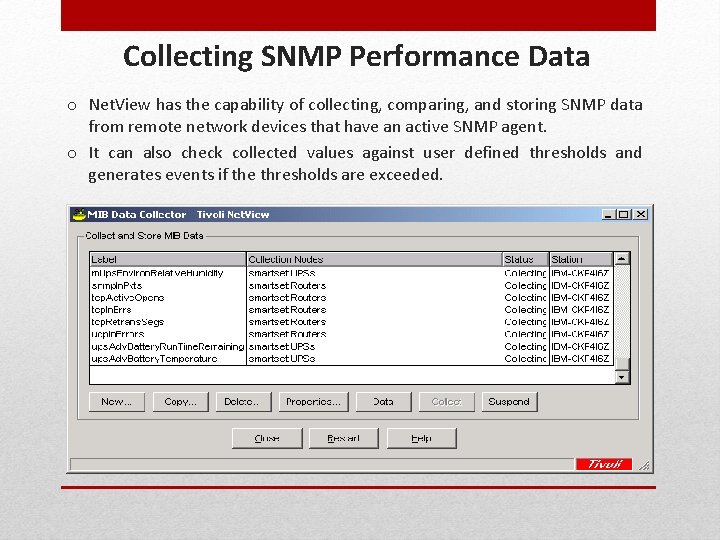Select the upsAdvBatteryRunTimeRemaining row
The image size is (720, 540).
(351, 347)
